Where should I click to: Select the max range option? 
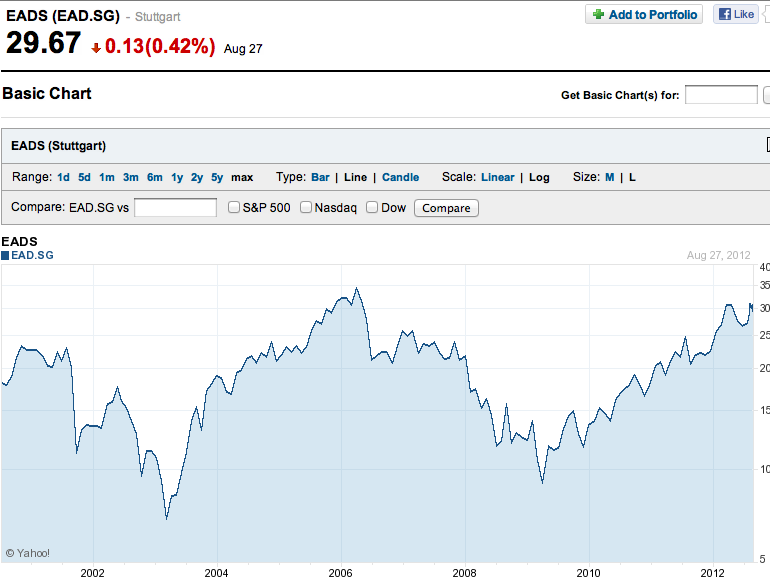point(242,177)
